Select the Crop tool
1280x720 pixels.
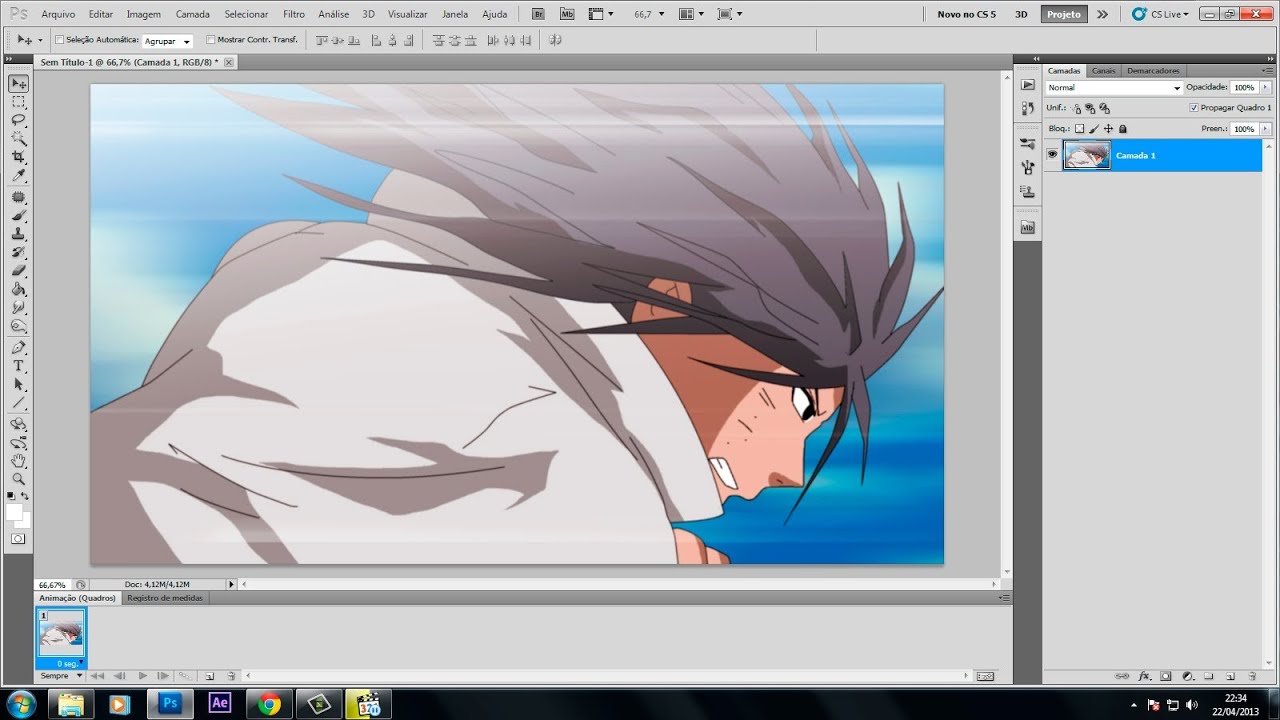[x=18, y=157]
